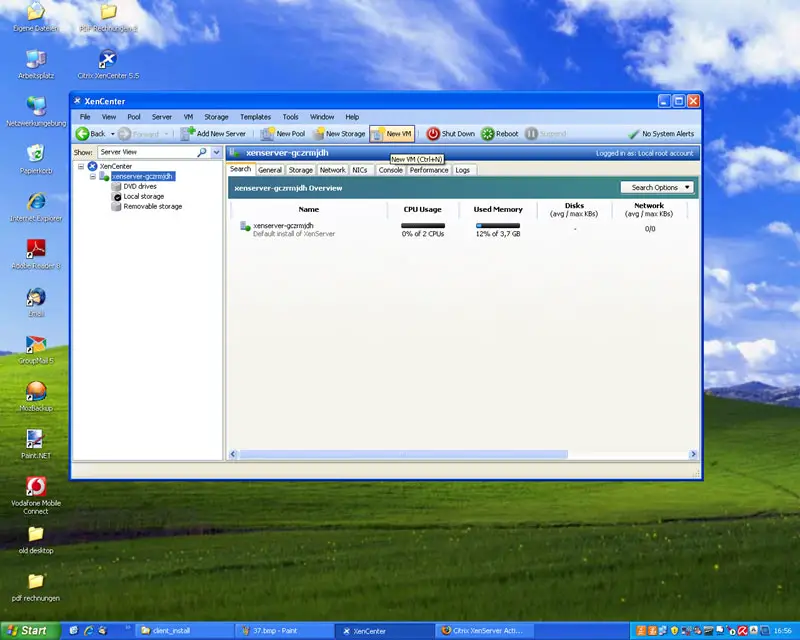
Task: Switch to the Storage tab
Action: pyautogui.click(x=301, y=170)
